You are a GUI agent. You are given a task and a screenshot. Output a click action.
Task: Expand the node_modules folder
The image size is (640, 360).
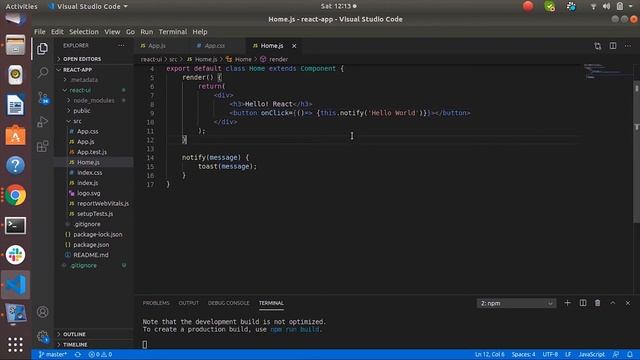pyautogui.click(x=94, y=100)
